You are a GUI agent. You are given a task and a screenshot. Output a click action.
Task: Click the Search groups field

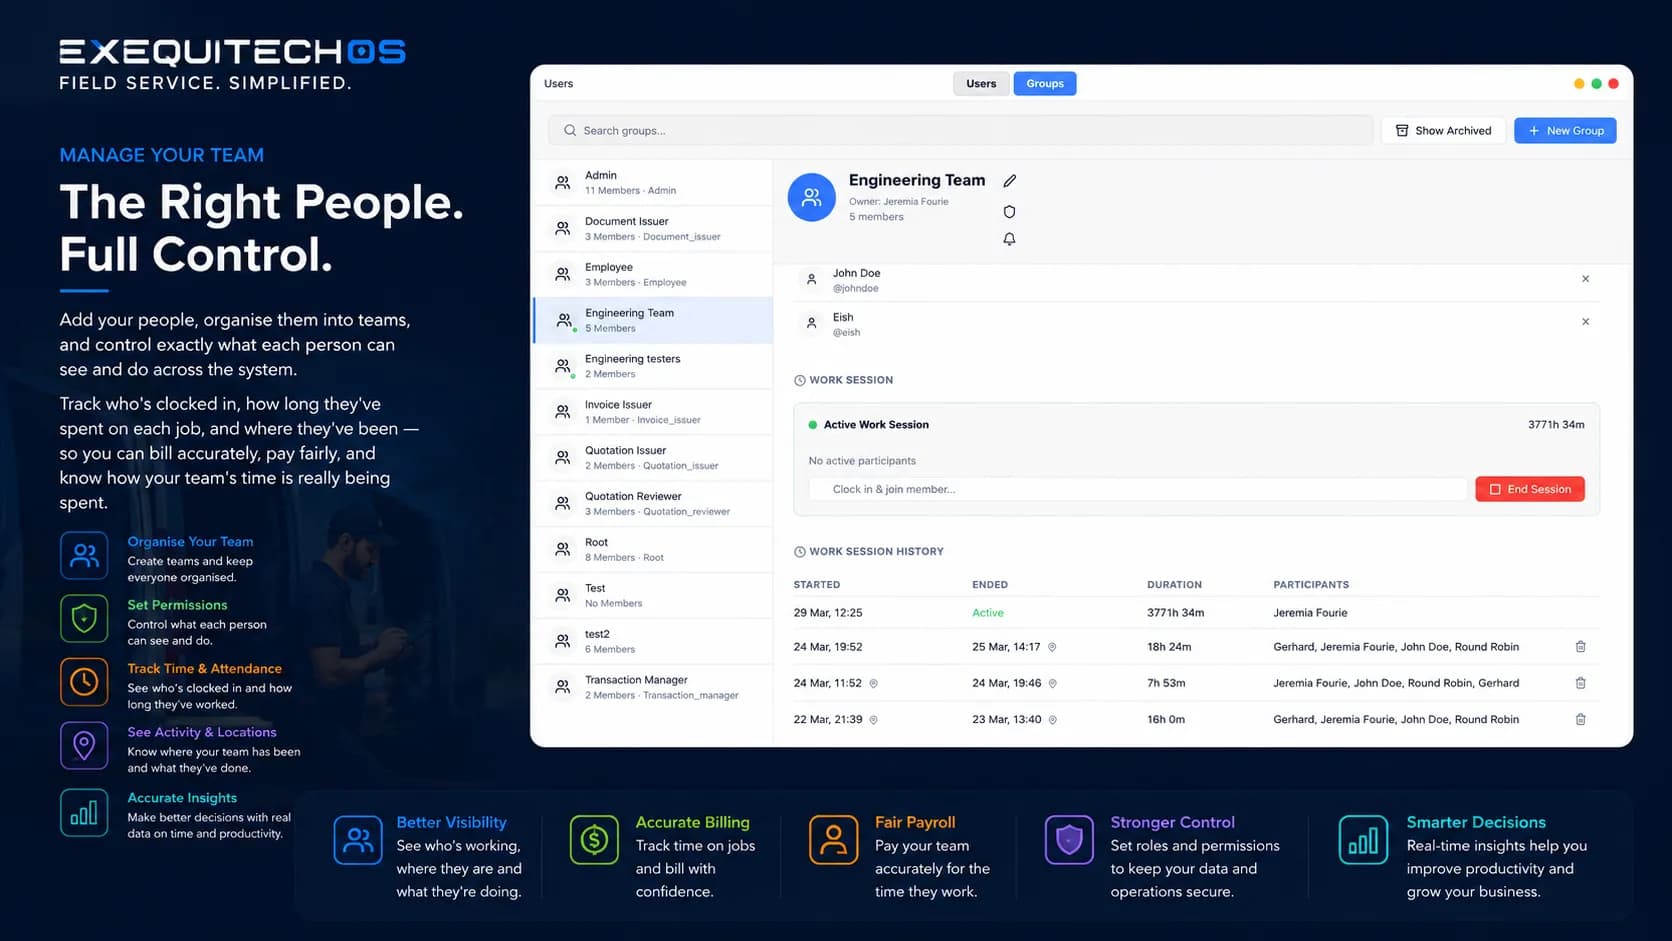(x=960, y=130)
